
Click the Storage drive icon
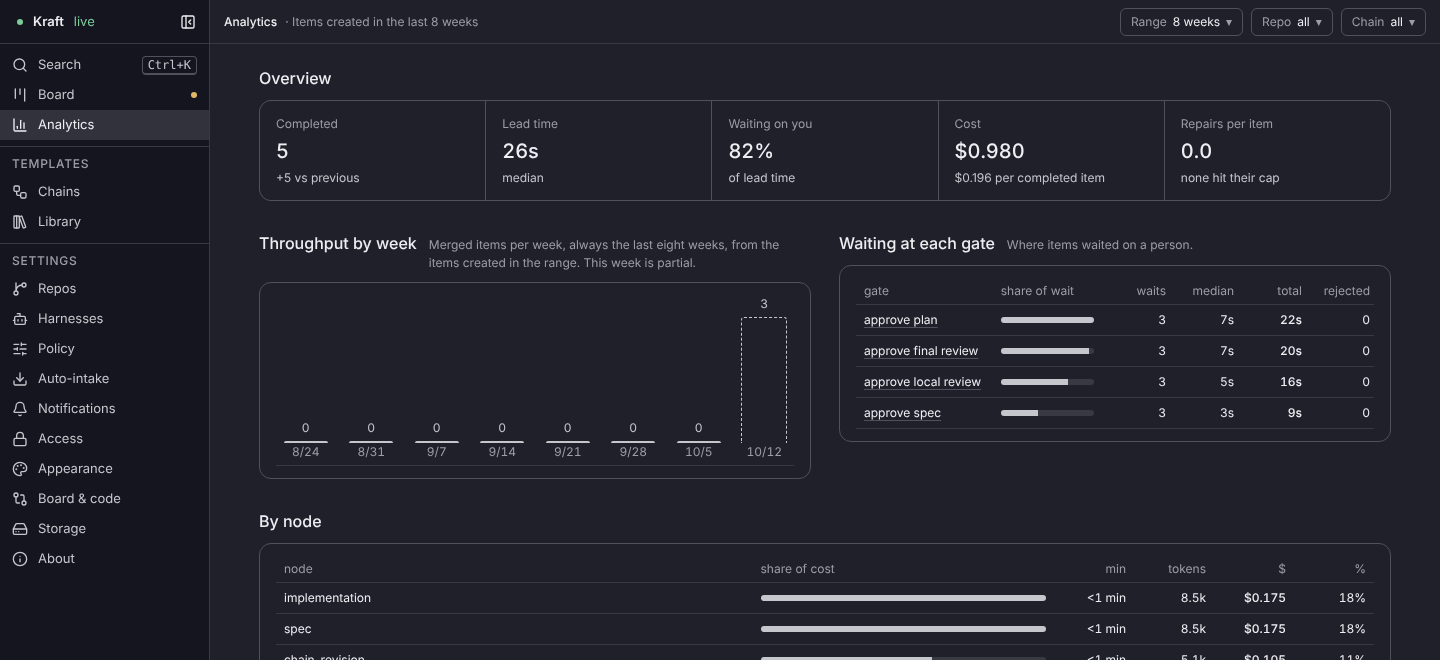(20, 529)
